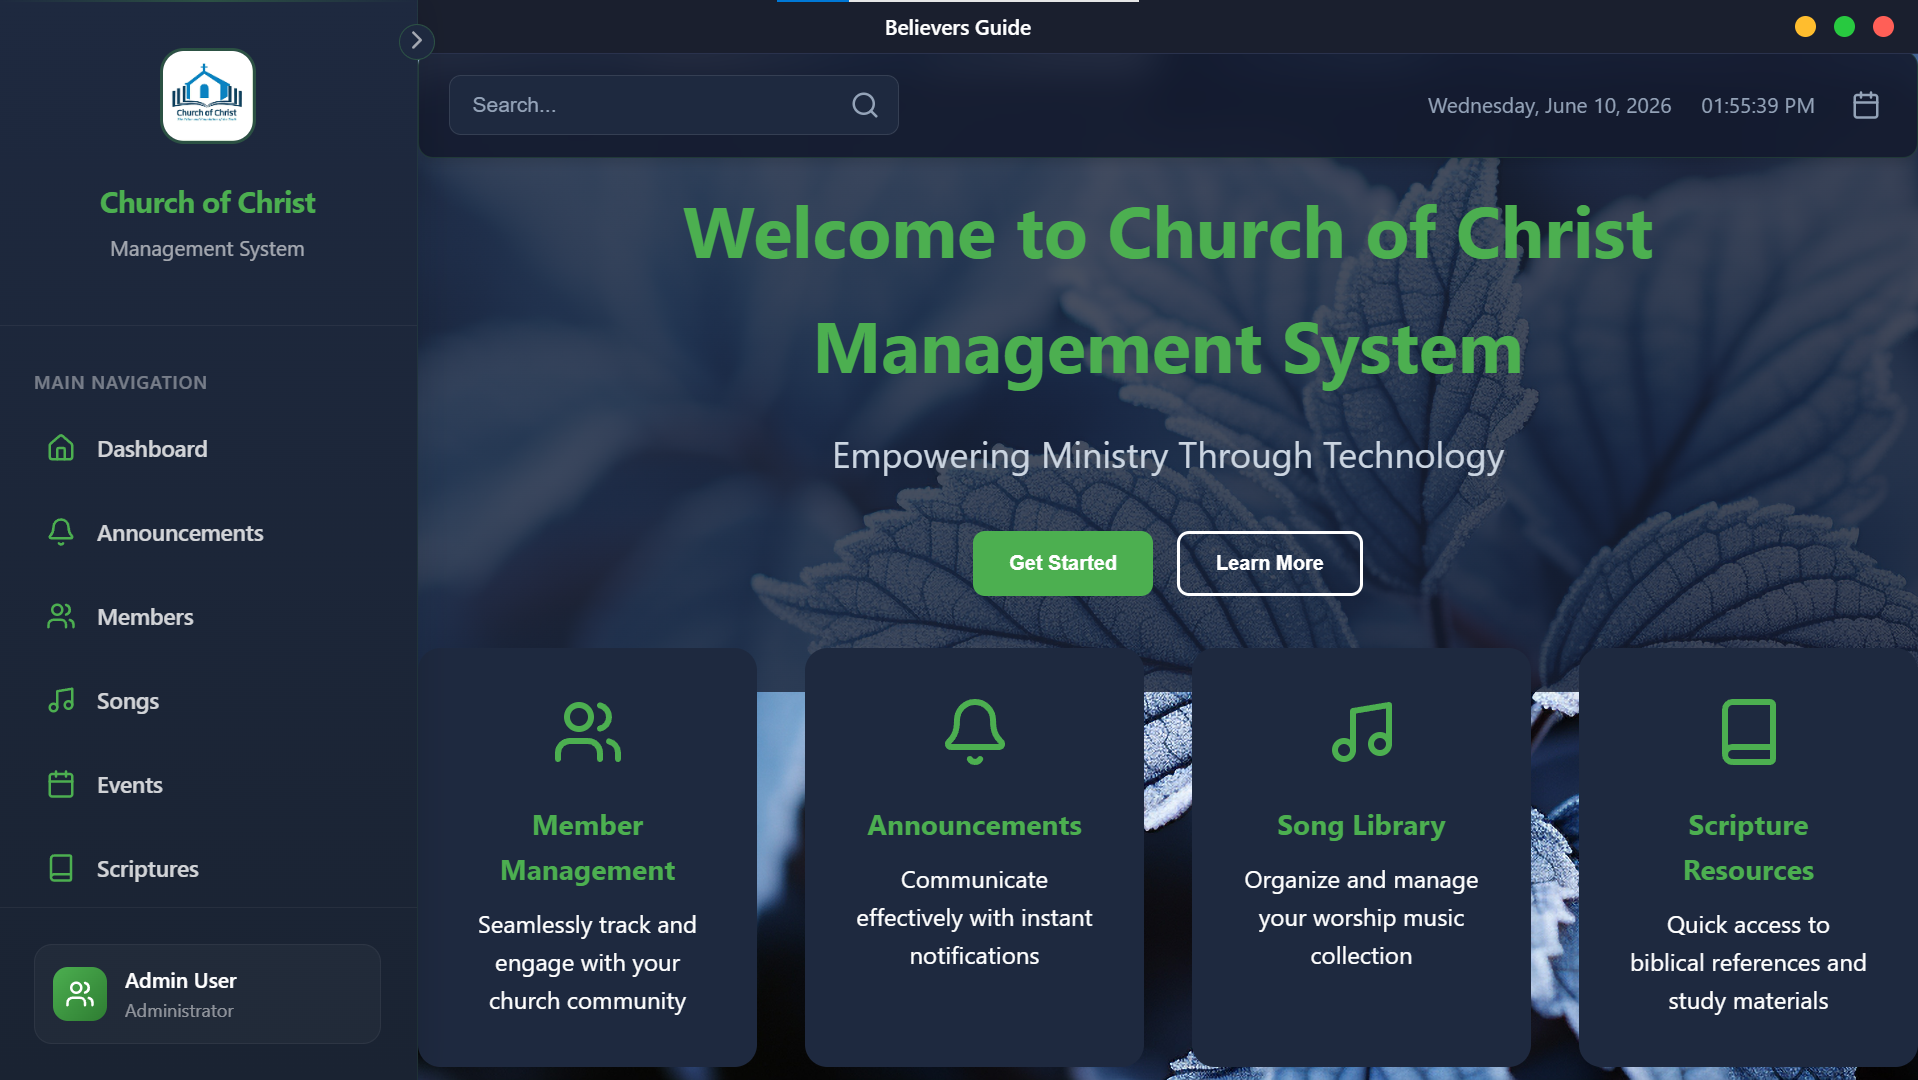
Task: Click the search magnifier icon
Action: 865,105
